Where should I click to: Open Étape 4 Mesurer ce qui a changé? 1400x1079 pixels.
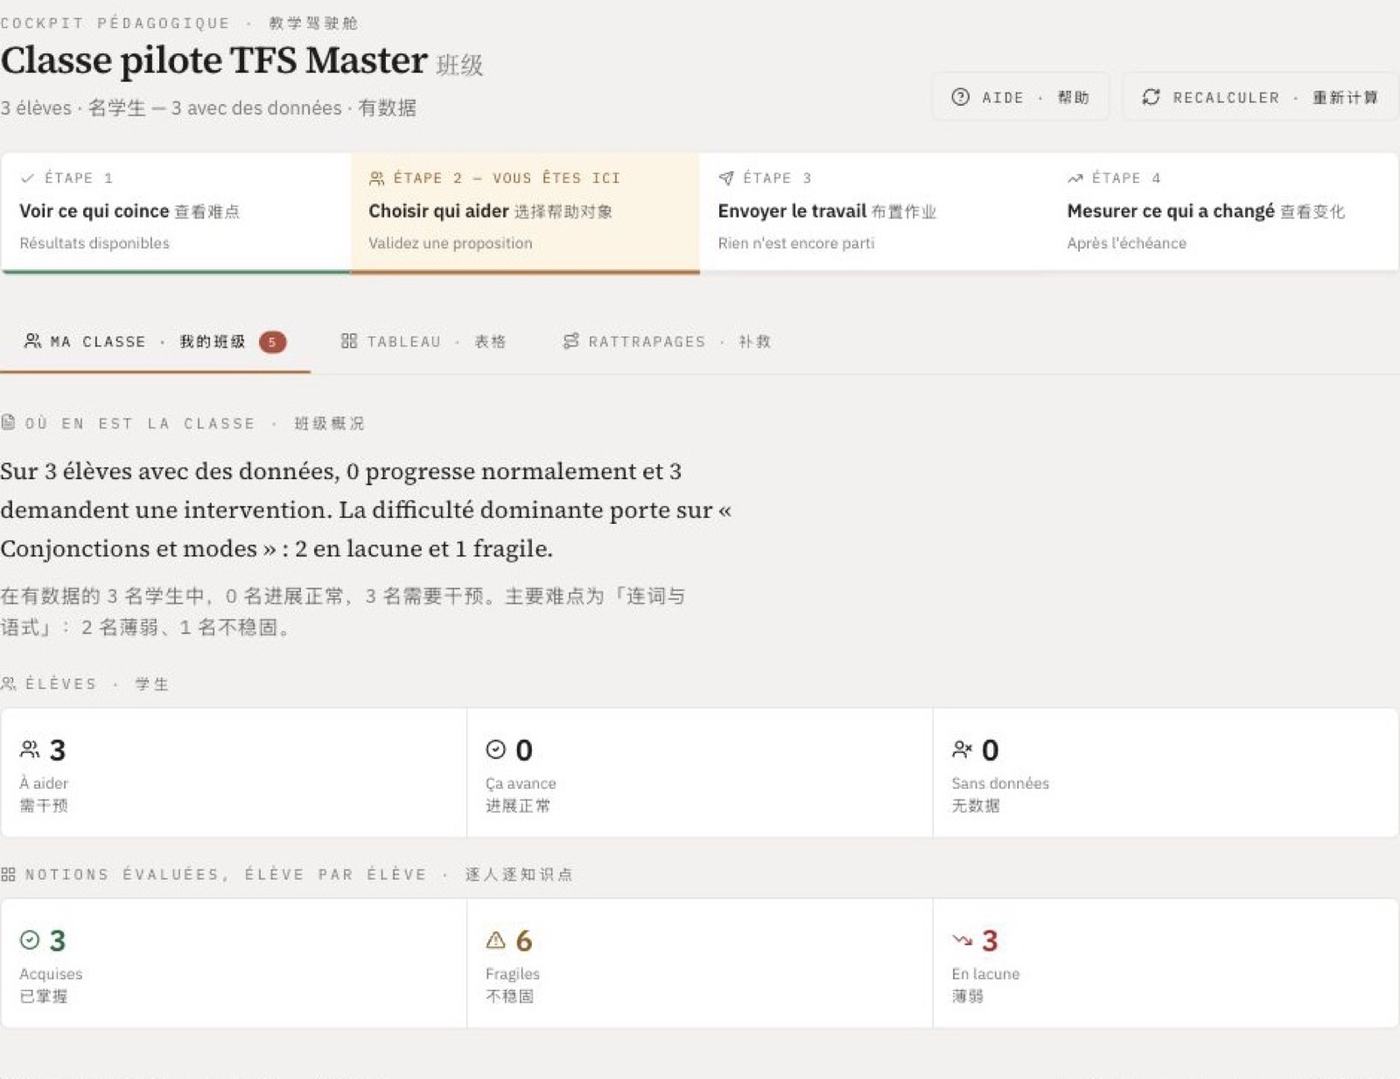coord(1223,212)
